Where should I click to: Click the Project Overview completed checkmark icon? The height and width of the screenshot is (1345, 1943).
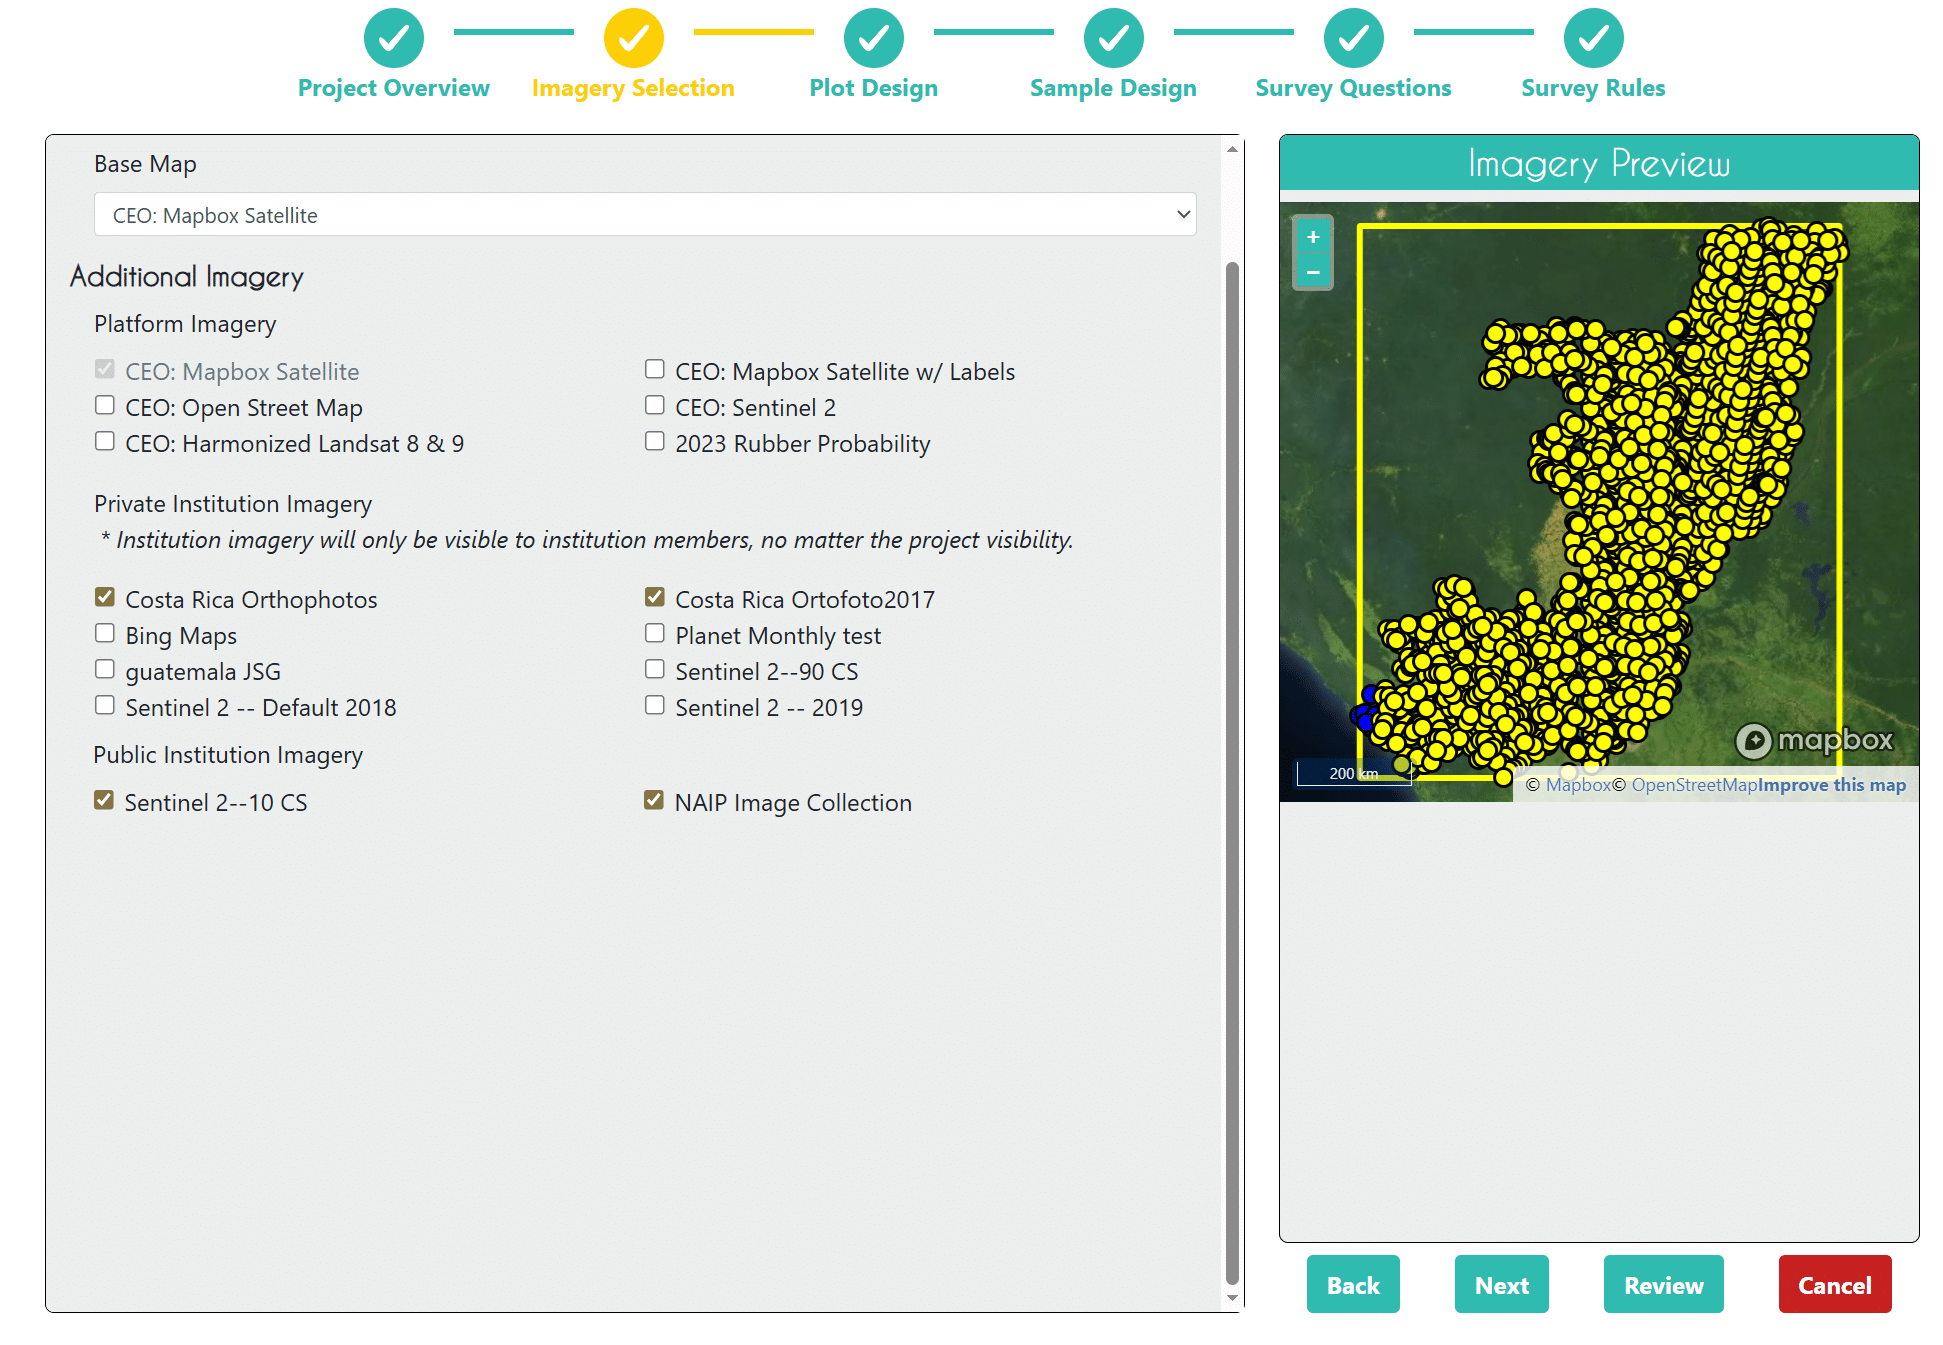[393, 37]
